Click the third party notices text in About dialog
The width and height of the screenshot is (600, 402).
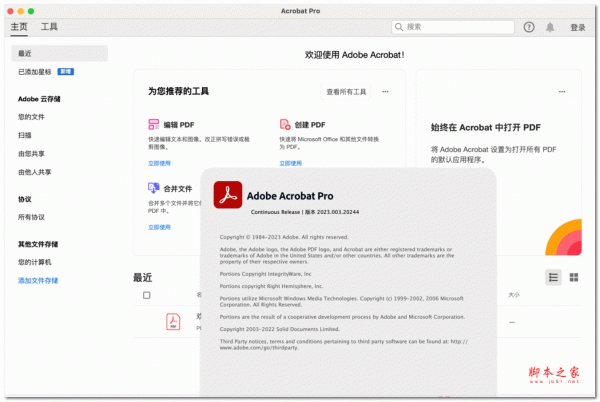(344, 345)
